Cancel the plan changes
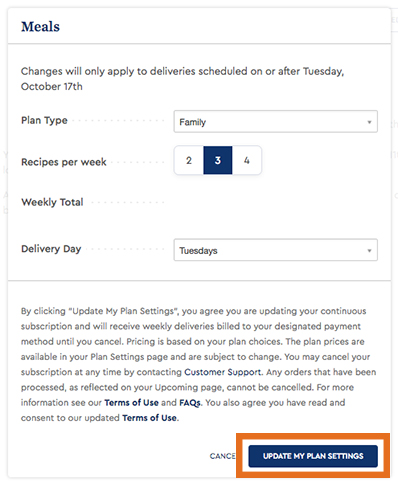The image size is (398, 486). [223, 456]
